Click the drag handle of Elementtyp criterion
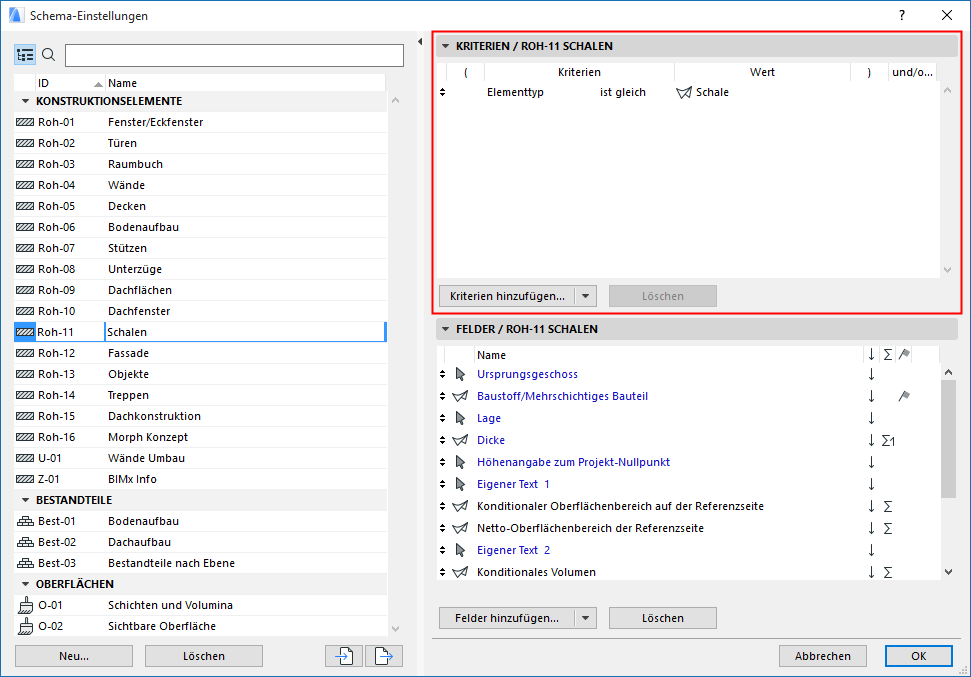 [442, 92]
